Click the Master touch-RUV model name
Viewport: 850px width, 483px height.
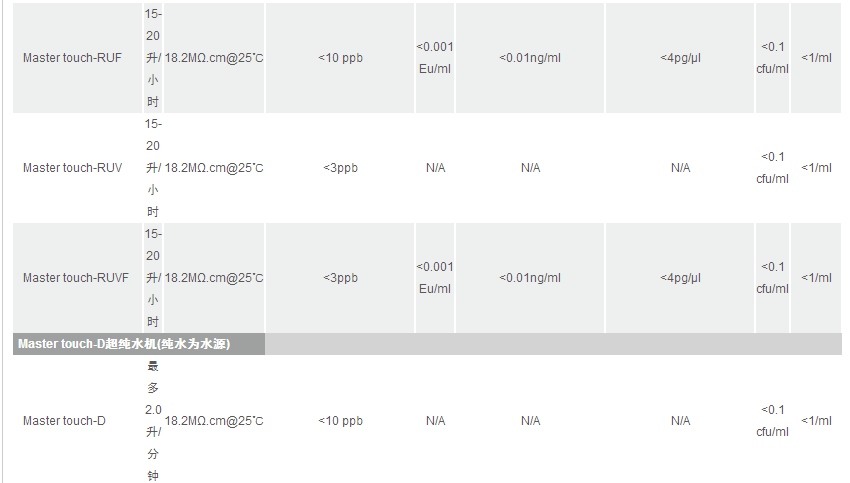(72, 168)
